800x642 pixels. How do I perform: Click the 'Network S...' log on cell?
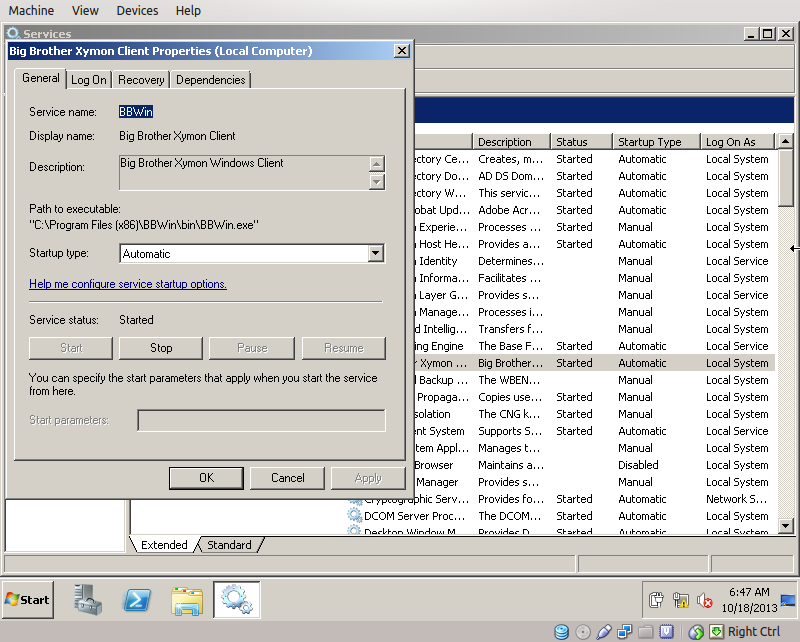(x=736, y=499)
